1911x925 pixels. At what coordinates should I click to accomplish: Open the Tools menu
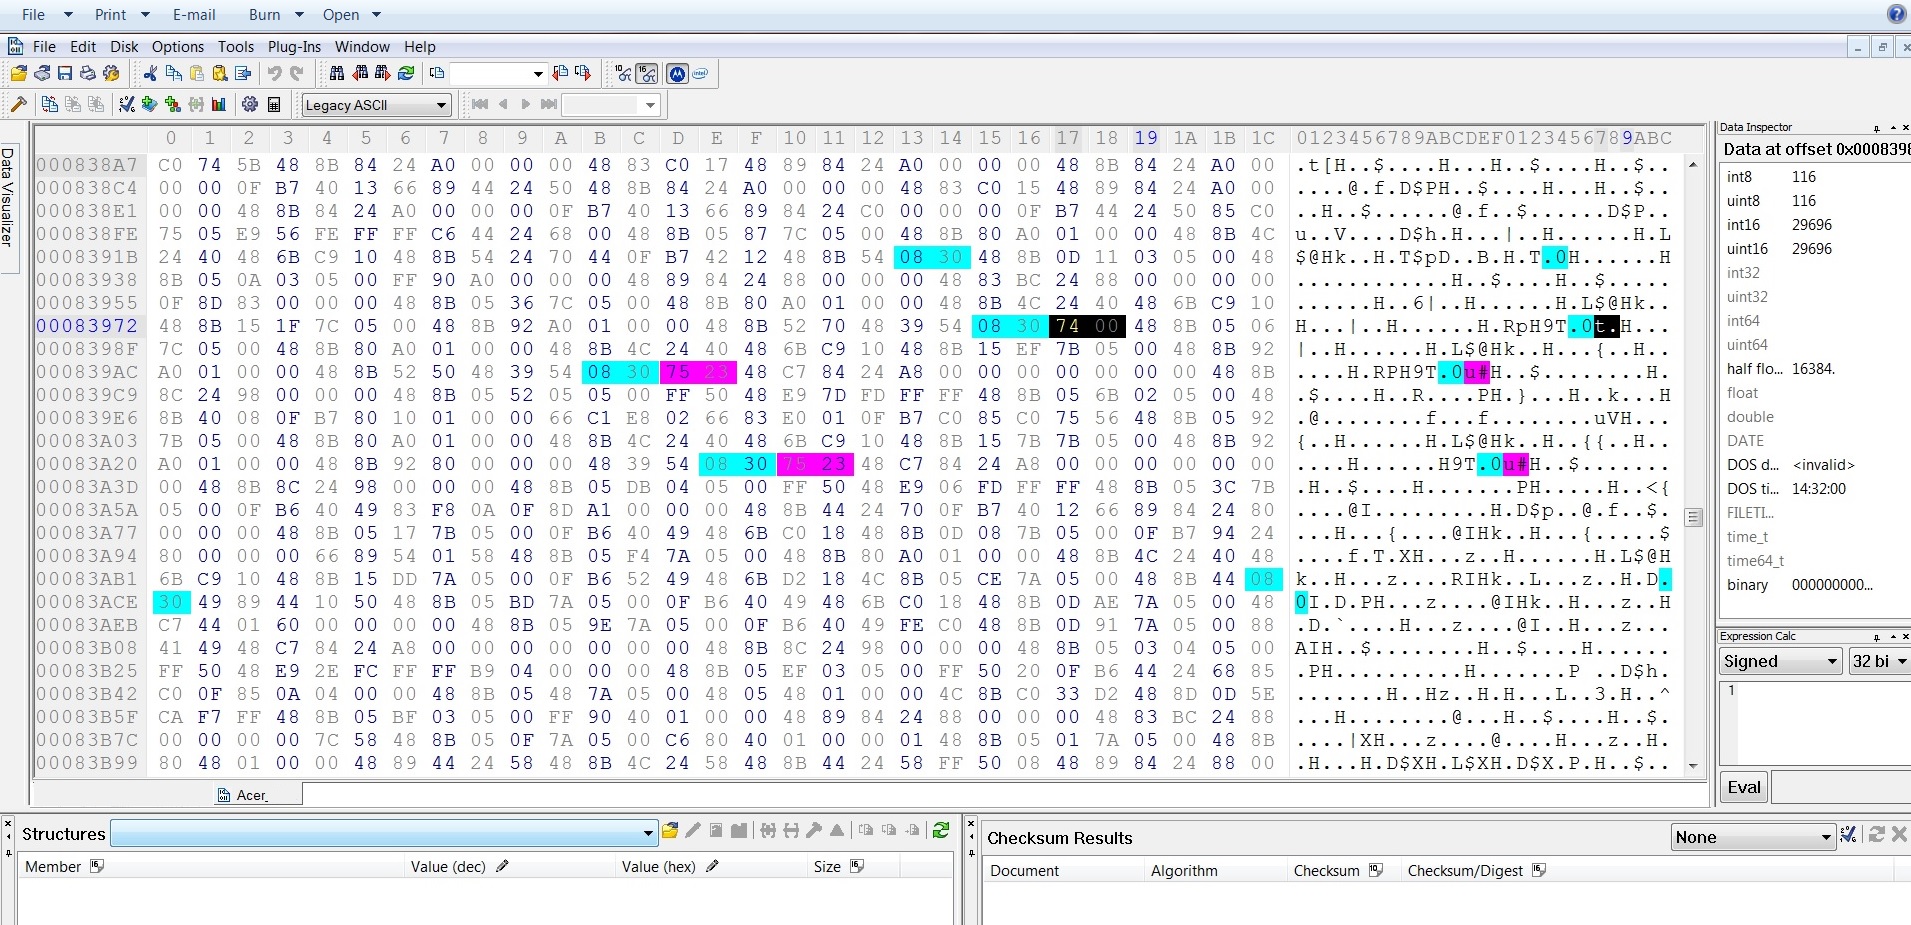[236, 46]
